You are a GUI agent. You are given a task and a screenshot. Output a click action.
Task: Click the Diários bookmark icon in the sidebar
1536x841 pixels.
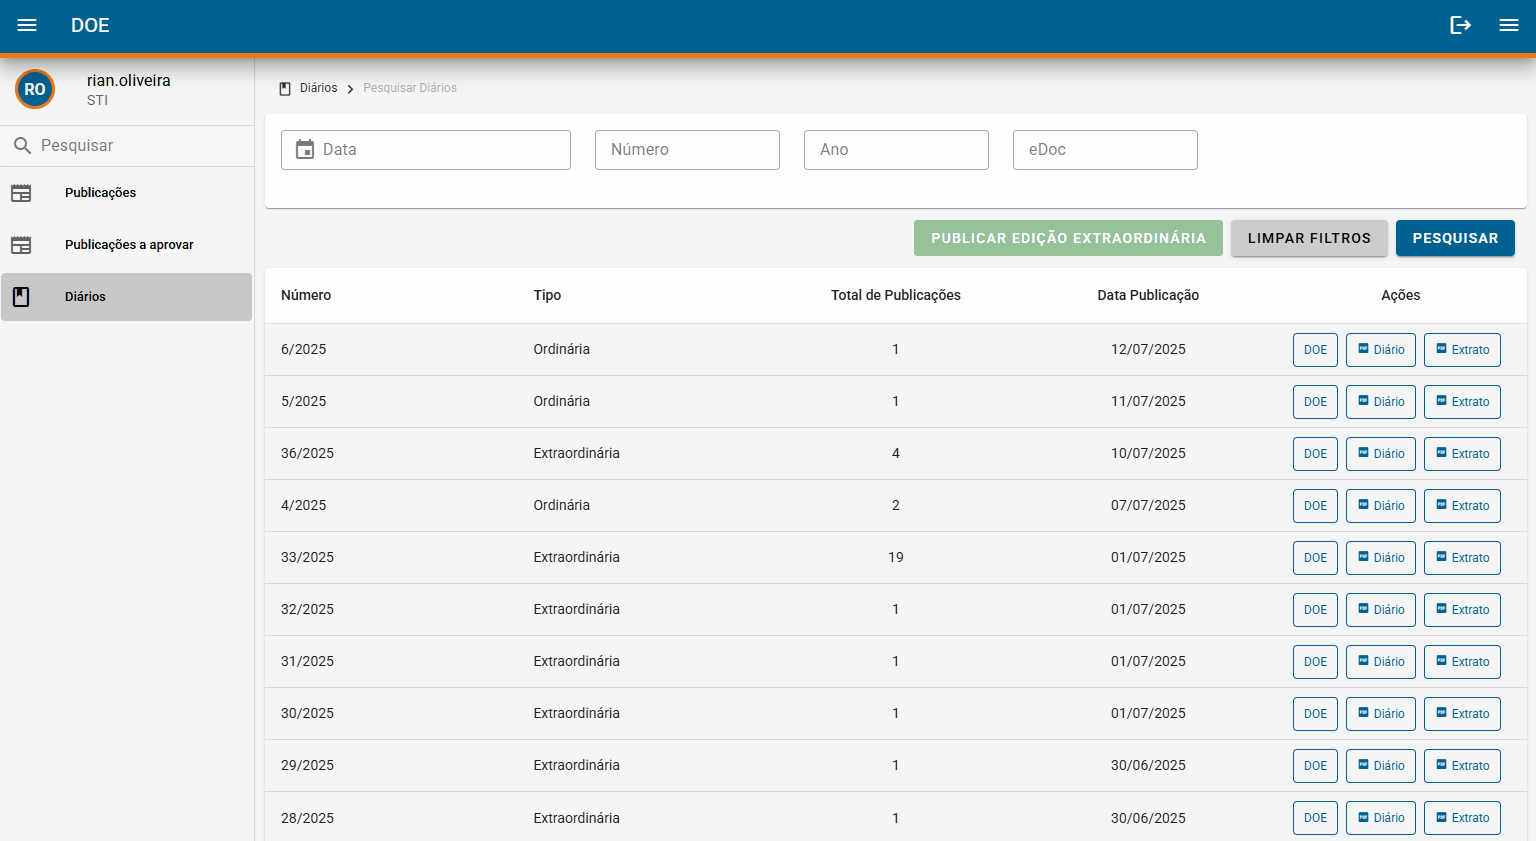(21, 297)
